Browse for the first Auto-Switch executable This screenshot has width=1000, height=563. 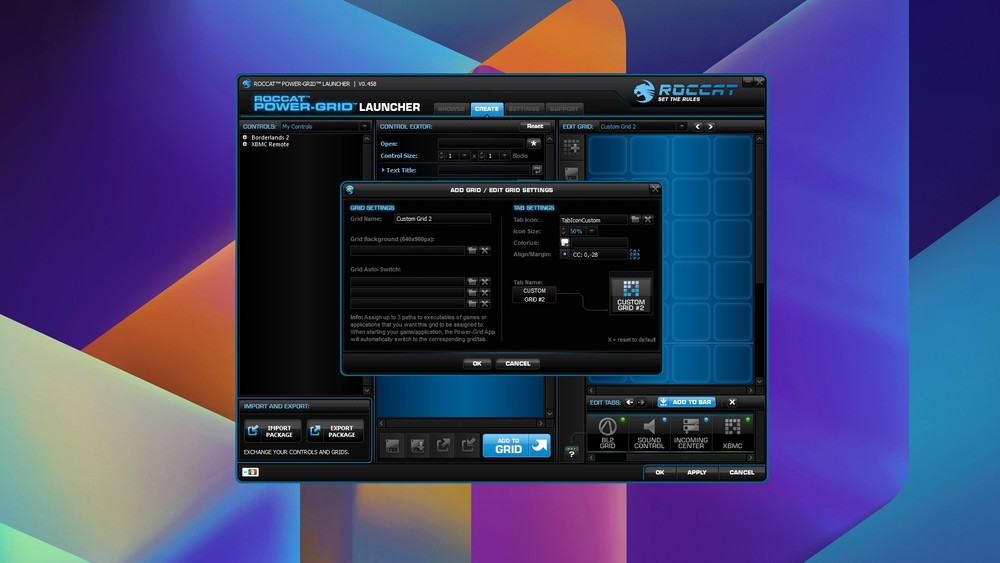click(472, 282)
